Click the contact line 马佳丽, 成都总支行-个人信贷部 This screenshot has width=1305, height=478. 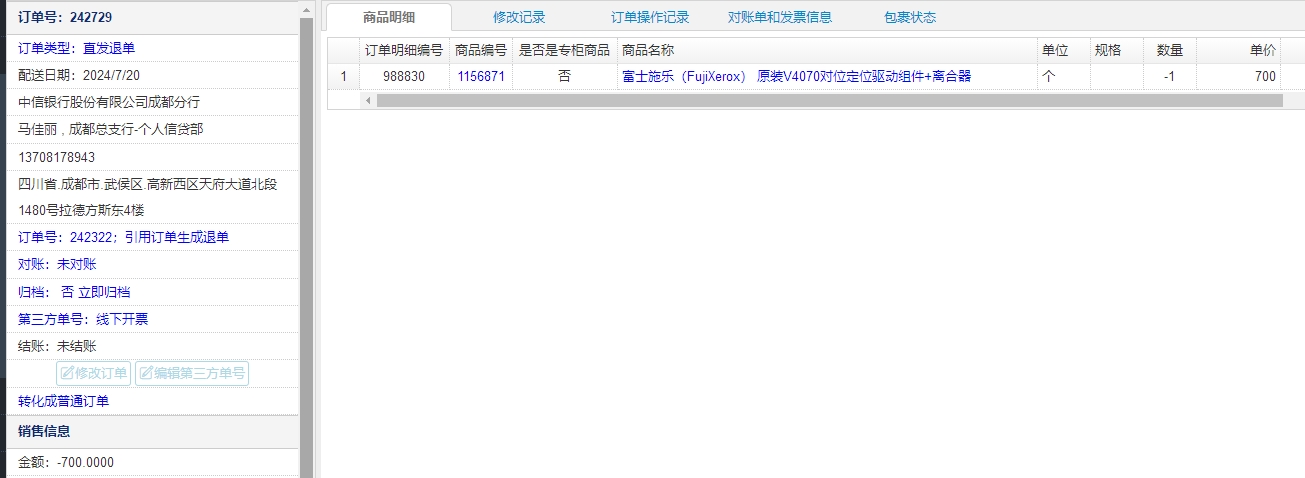[111, 129]
